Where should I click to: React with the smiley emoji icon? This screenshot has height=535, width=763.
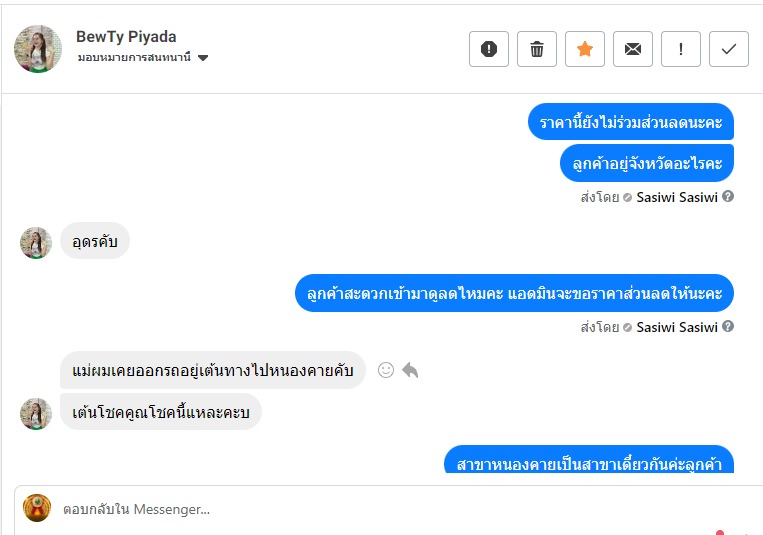click(x=385, y=370)
